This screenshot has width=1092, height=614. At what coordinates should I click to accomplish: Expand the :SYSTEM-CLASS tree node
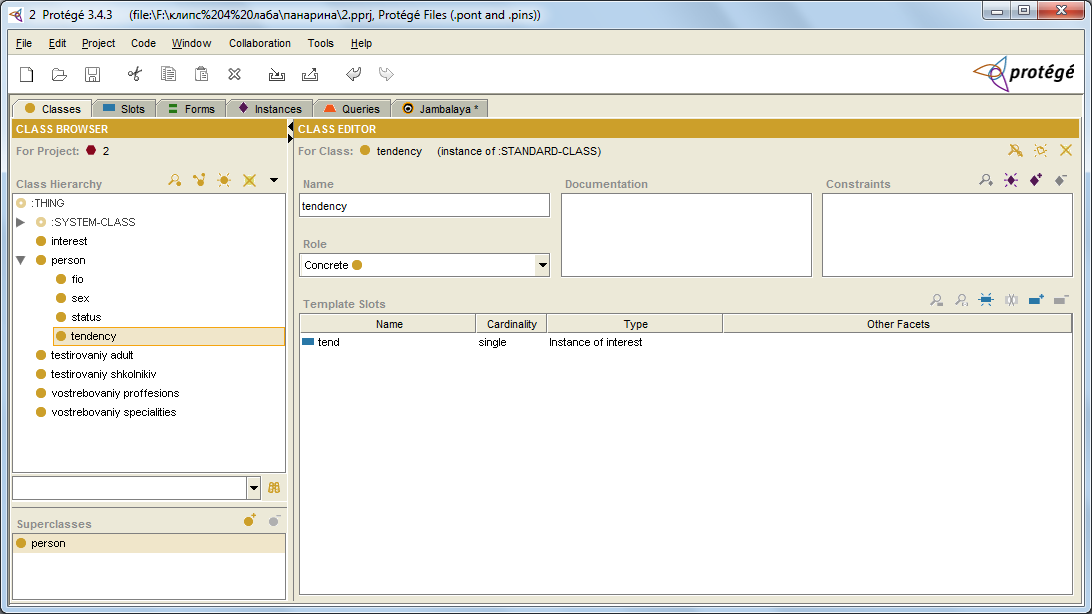coord(21,222)
